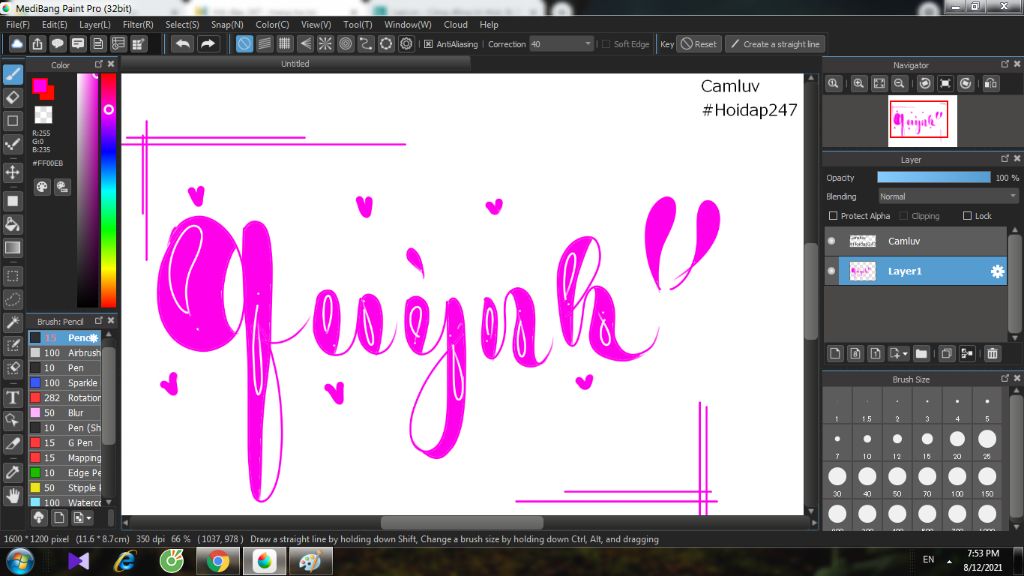Select the Gradient tool
The height and width of the screenshot is (576, 1024).
[13, 248]
